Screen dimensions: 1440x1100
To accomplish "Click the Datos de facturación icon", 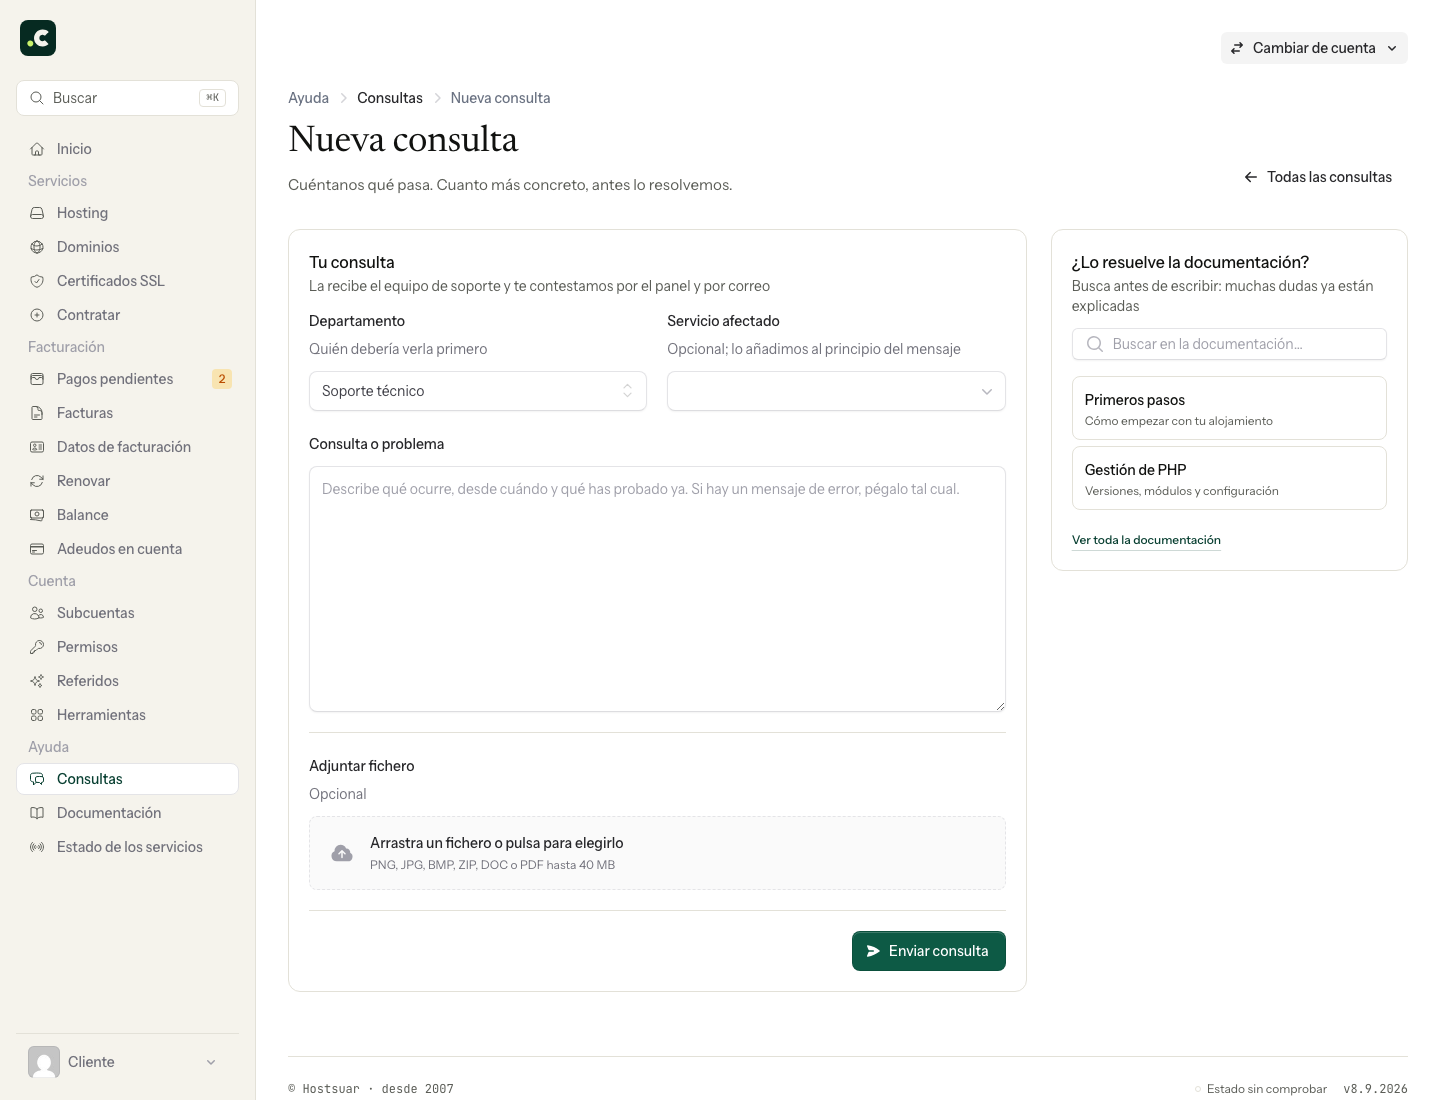I will coord(37,447).
